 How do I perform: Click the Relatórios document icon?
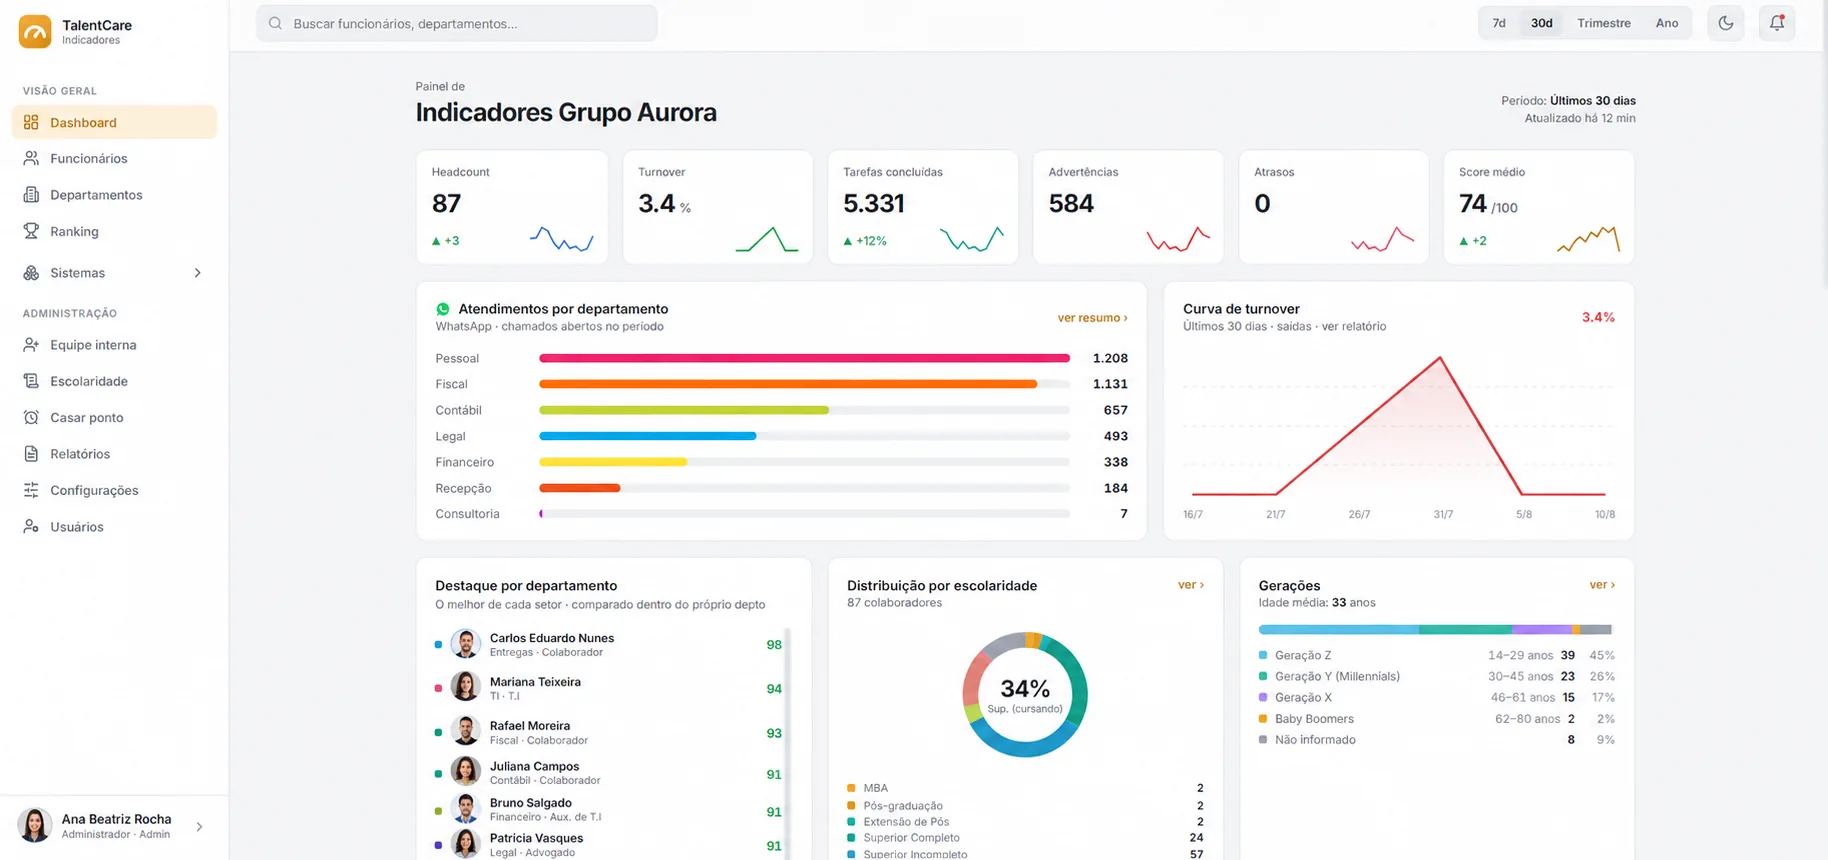pos(31,454)
